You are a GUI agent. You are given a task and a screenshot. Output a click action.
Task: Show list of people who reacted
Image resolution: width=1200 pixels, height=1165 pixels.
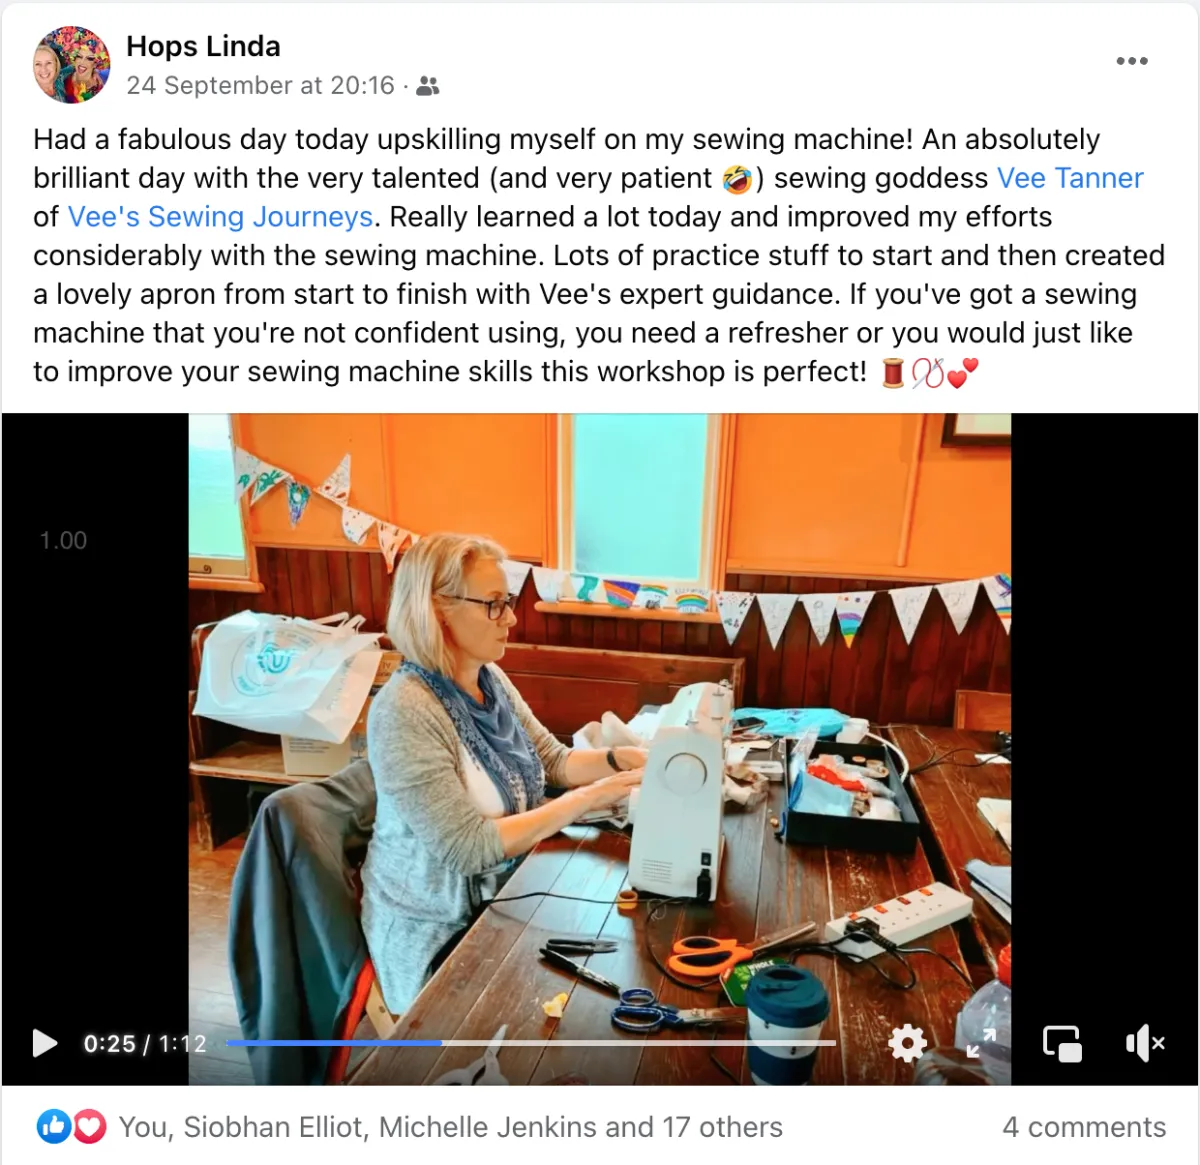click(451, 1127)
